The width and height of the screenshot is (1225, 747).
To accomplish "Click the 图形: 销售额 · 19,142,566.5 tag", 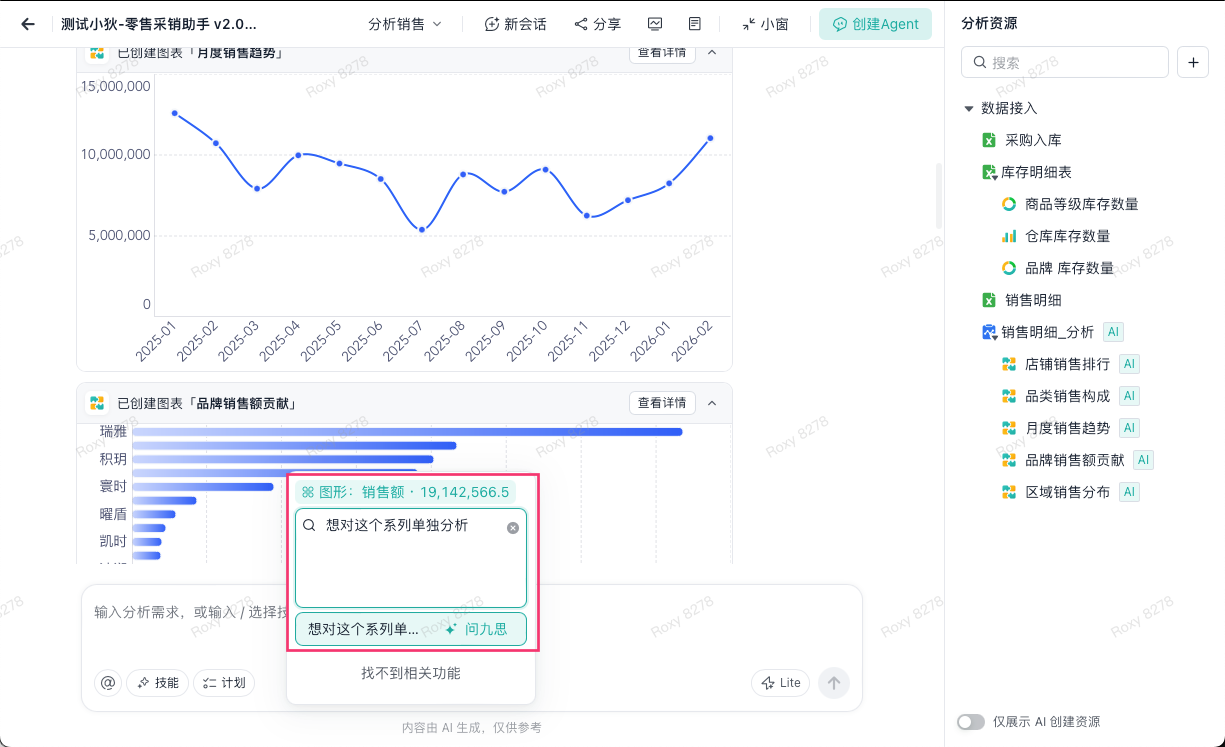I will 405,492.
